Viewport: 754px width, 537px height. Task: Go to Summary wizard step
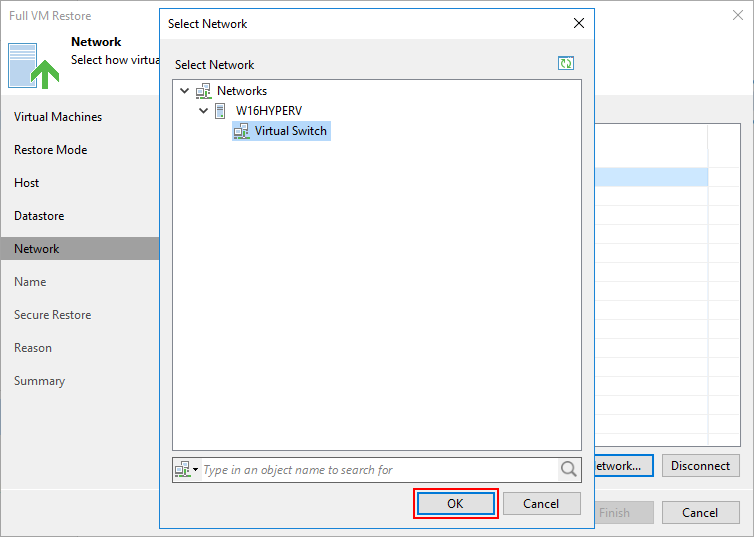tap(39, 381)
